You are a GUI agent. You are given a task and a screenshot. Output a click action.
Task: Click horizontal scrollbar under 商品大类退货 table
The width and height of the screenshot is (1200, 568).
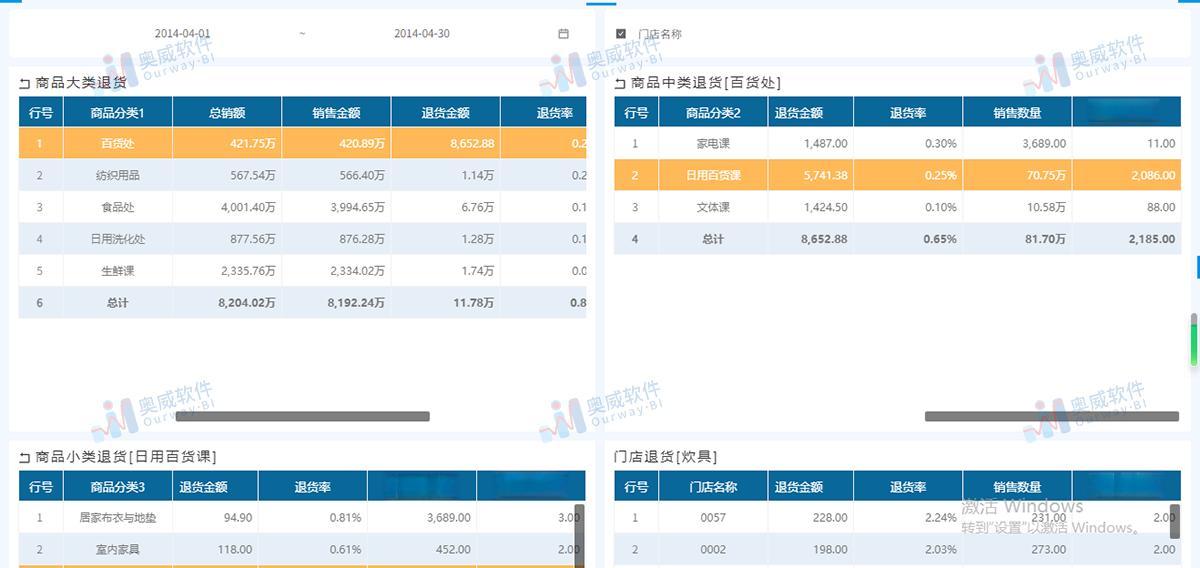[x=302, y=416]
